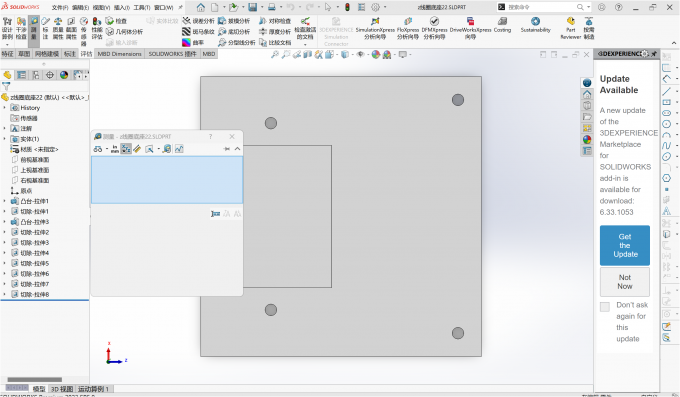Open Geometry Analysis (几何体分析)
Viewport: 680px width, 397px height.
[x=124, y=32]
